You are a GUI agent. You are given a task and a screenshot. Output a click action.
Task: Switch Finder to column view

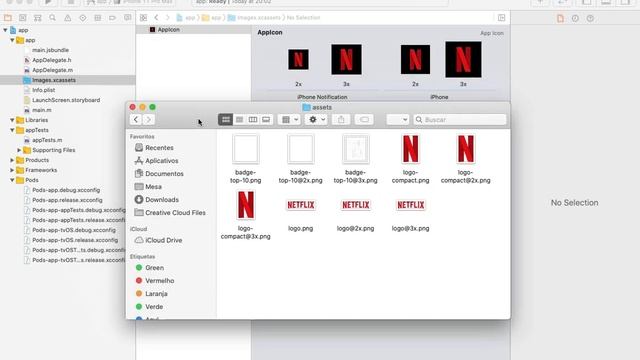(253, 120)
